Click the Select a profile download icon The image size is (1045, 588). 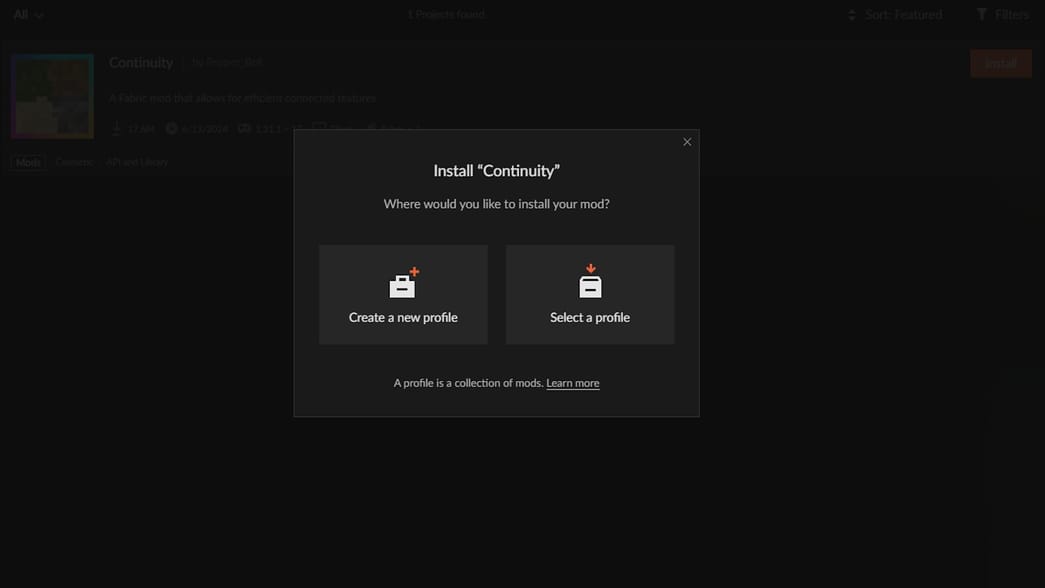(590, 283)
